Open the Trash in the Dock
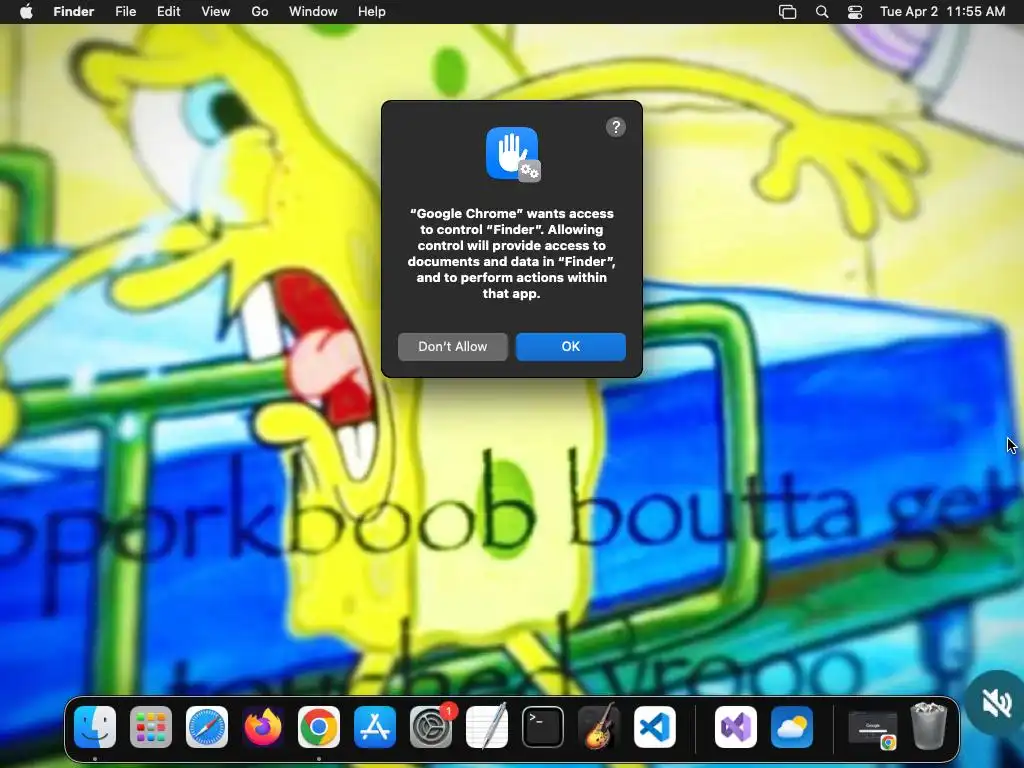The height and width of the screenshot is (768, 1024). [x=929, y=726]
